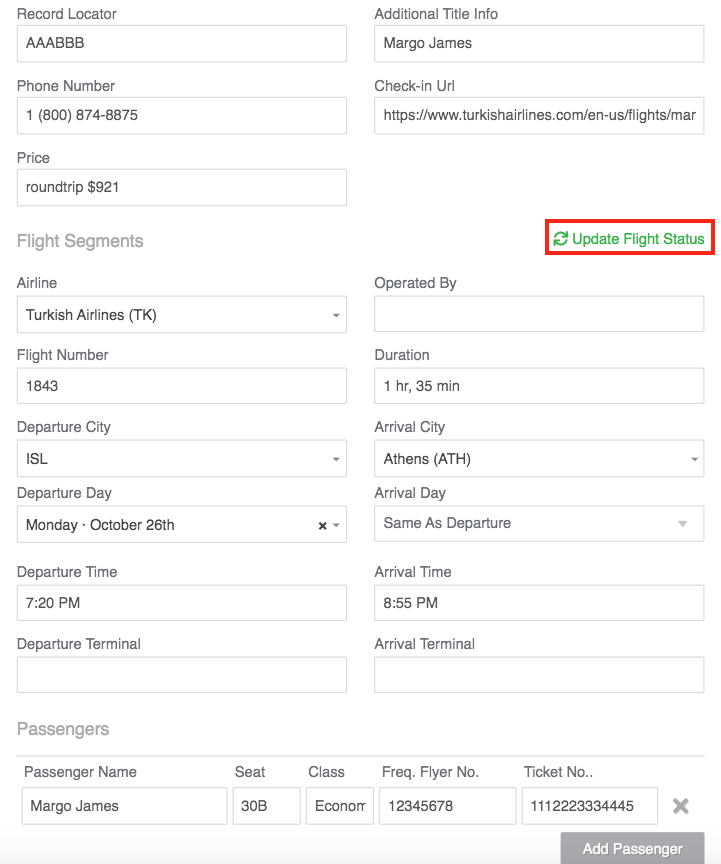This screenshot has height=864, width=721.
Task: Click the Flight Number field
Action: coord(182,386)
